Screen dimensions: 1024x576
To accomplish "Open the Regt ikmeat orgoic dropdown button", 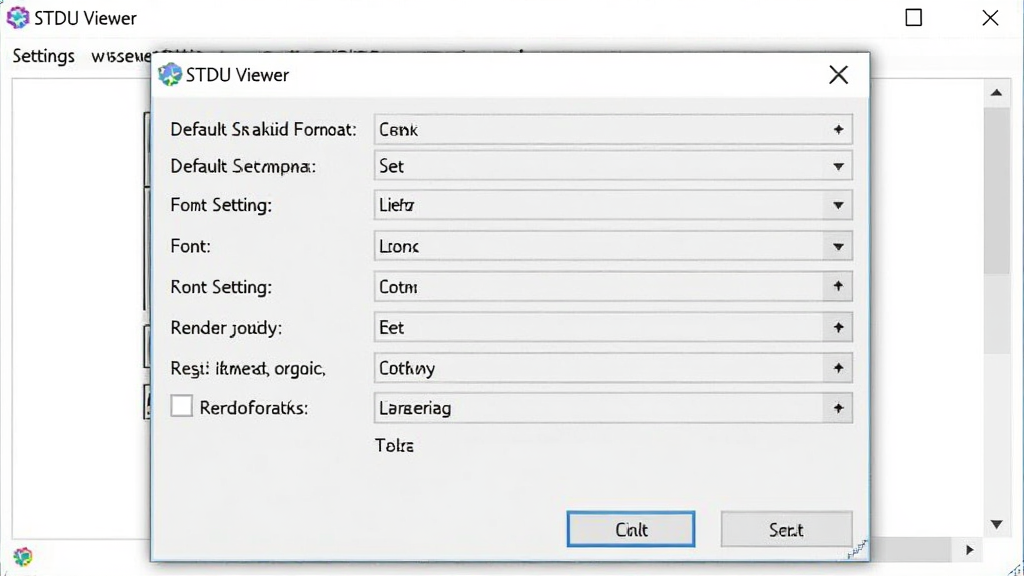I will click(x=839, y=368).
